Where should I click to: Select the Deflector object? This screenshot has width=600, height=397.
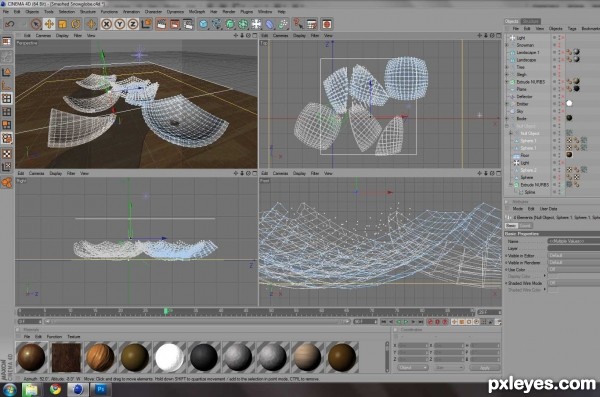click(x=524, y=96)
